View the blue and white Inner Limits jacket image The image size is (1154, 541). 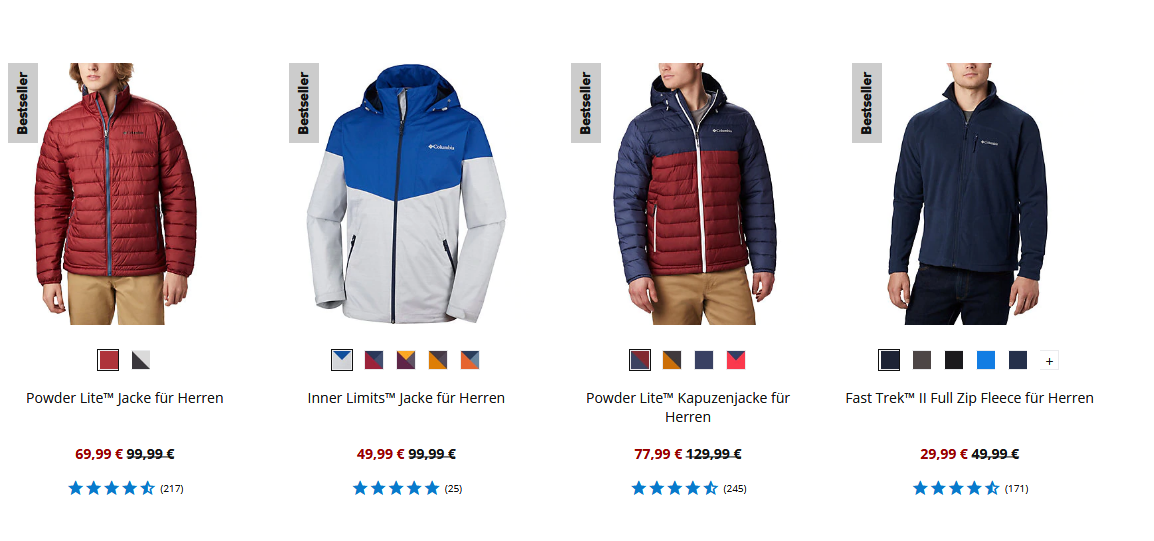click(406, 194)
